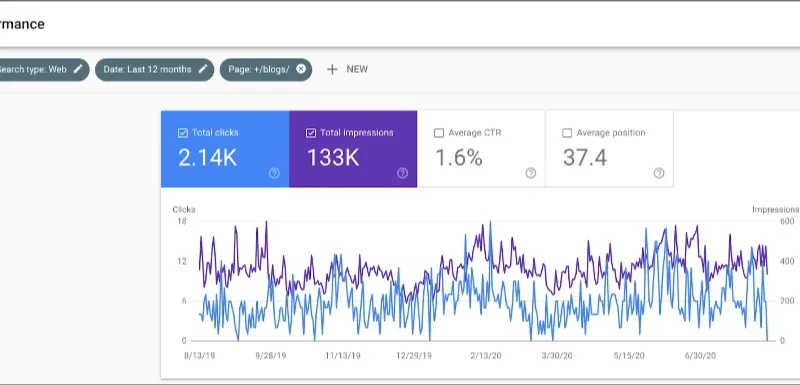Screen dimensions: 800x385
Task: Select the 1.6% average CTR value
Action: 459,158
